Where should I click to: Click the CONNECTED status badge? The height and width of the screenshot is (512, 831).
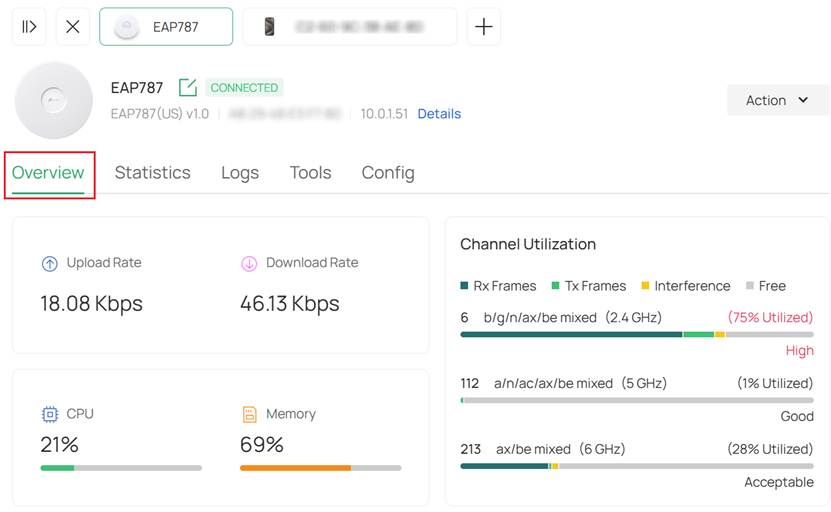[244, 87]
